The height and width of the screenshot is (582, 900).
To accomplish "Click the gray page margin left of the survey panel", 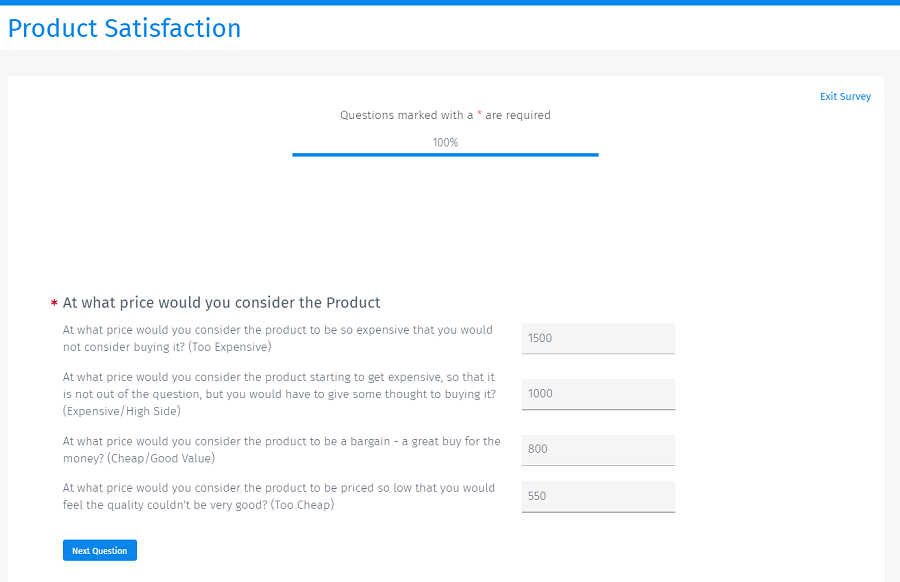I will [x=3, y=300].
